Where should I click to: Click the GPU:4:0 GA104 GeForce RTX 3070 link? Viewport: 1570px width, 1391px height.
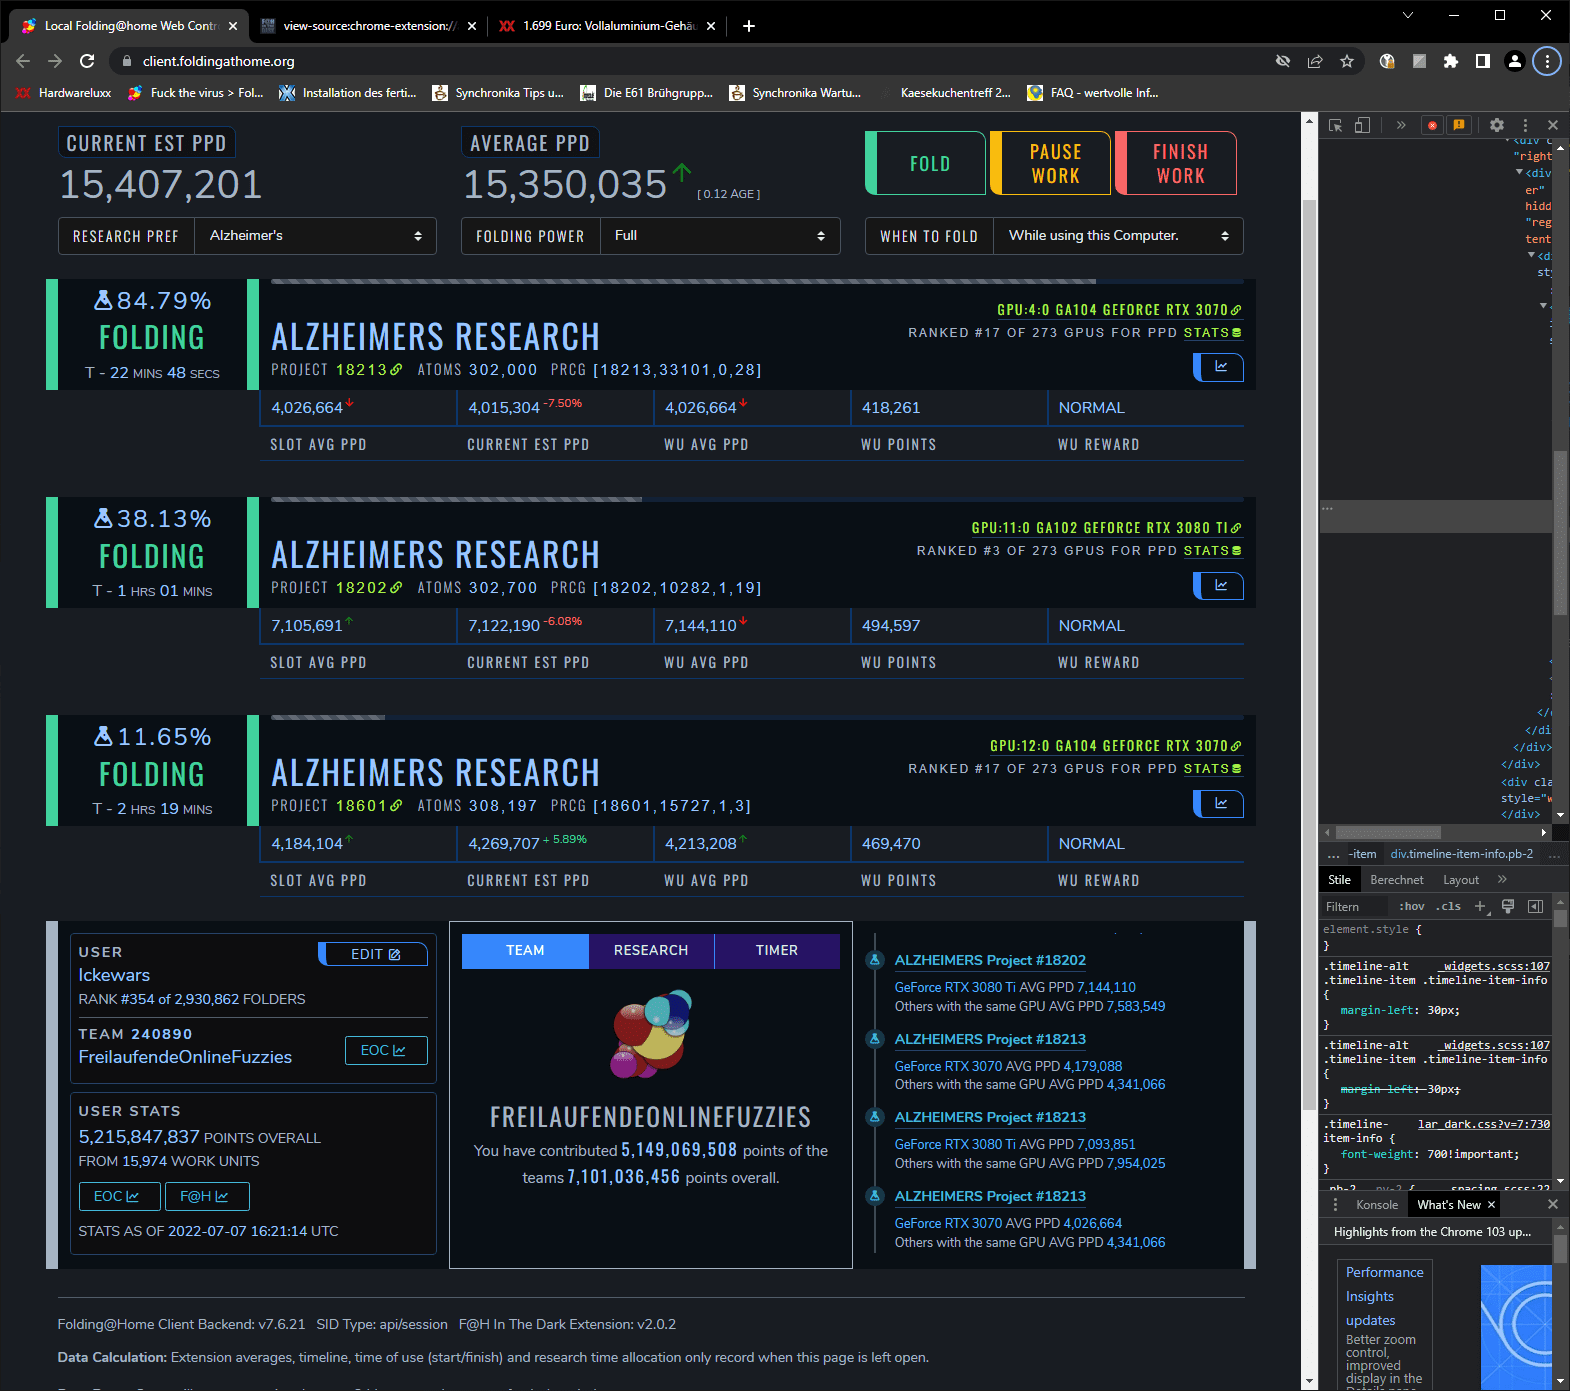1119,310
